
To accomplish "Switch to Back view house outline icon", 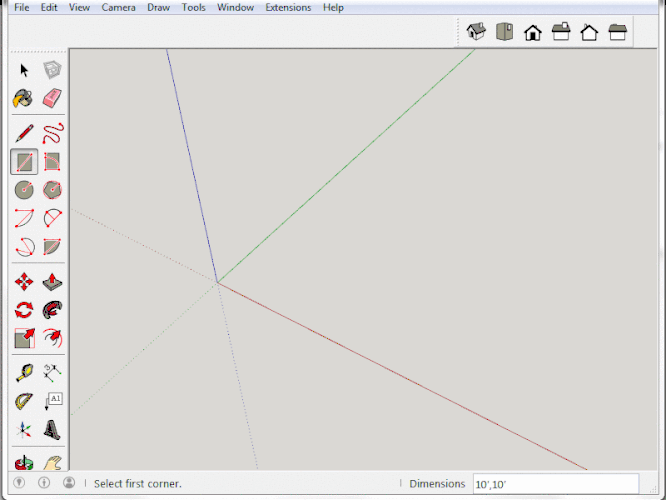I will point(589,32).
